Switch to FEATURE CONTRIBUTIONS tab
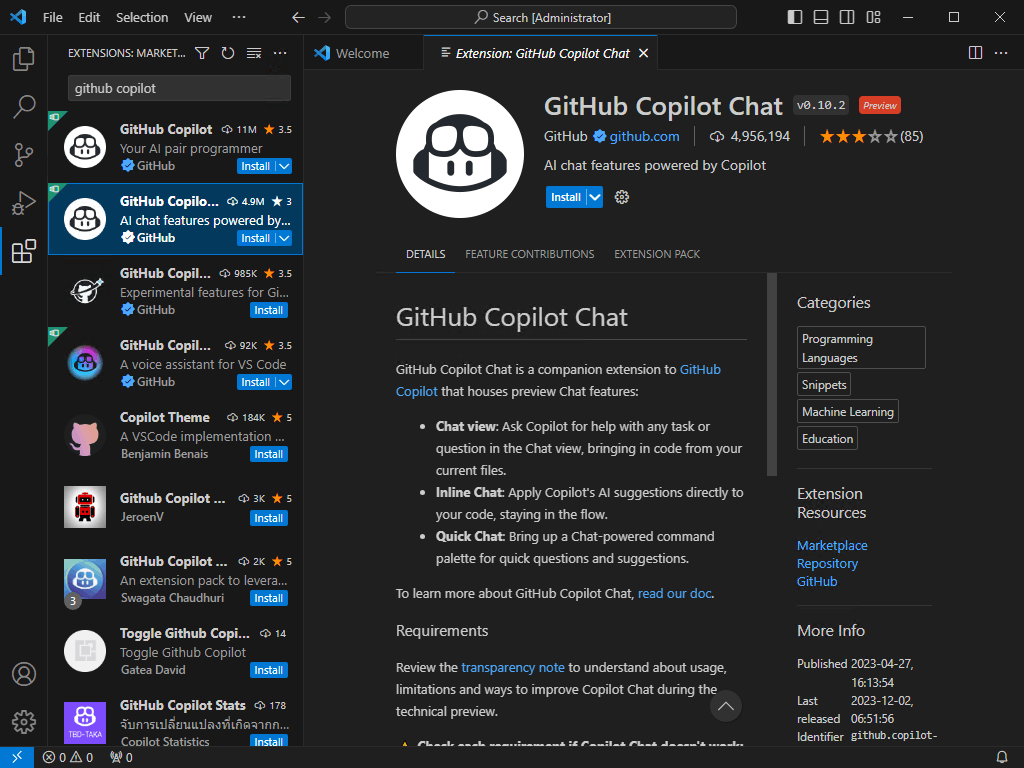Viewport: 1024px width, 768px height. pyautogui.click(x=530, y=254)
